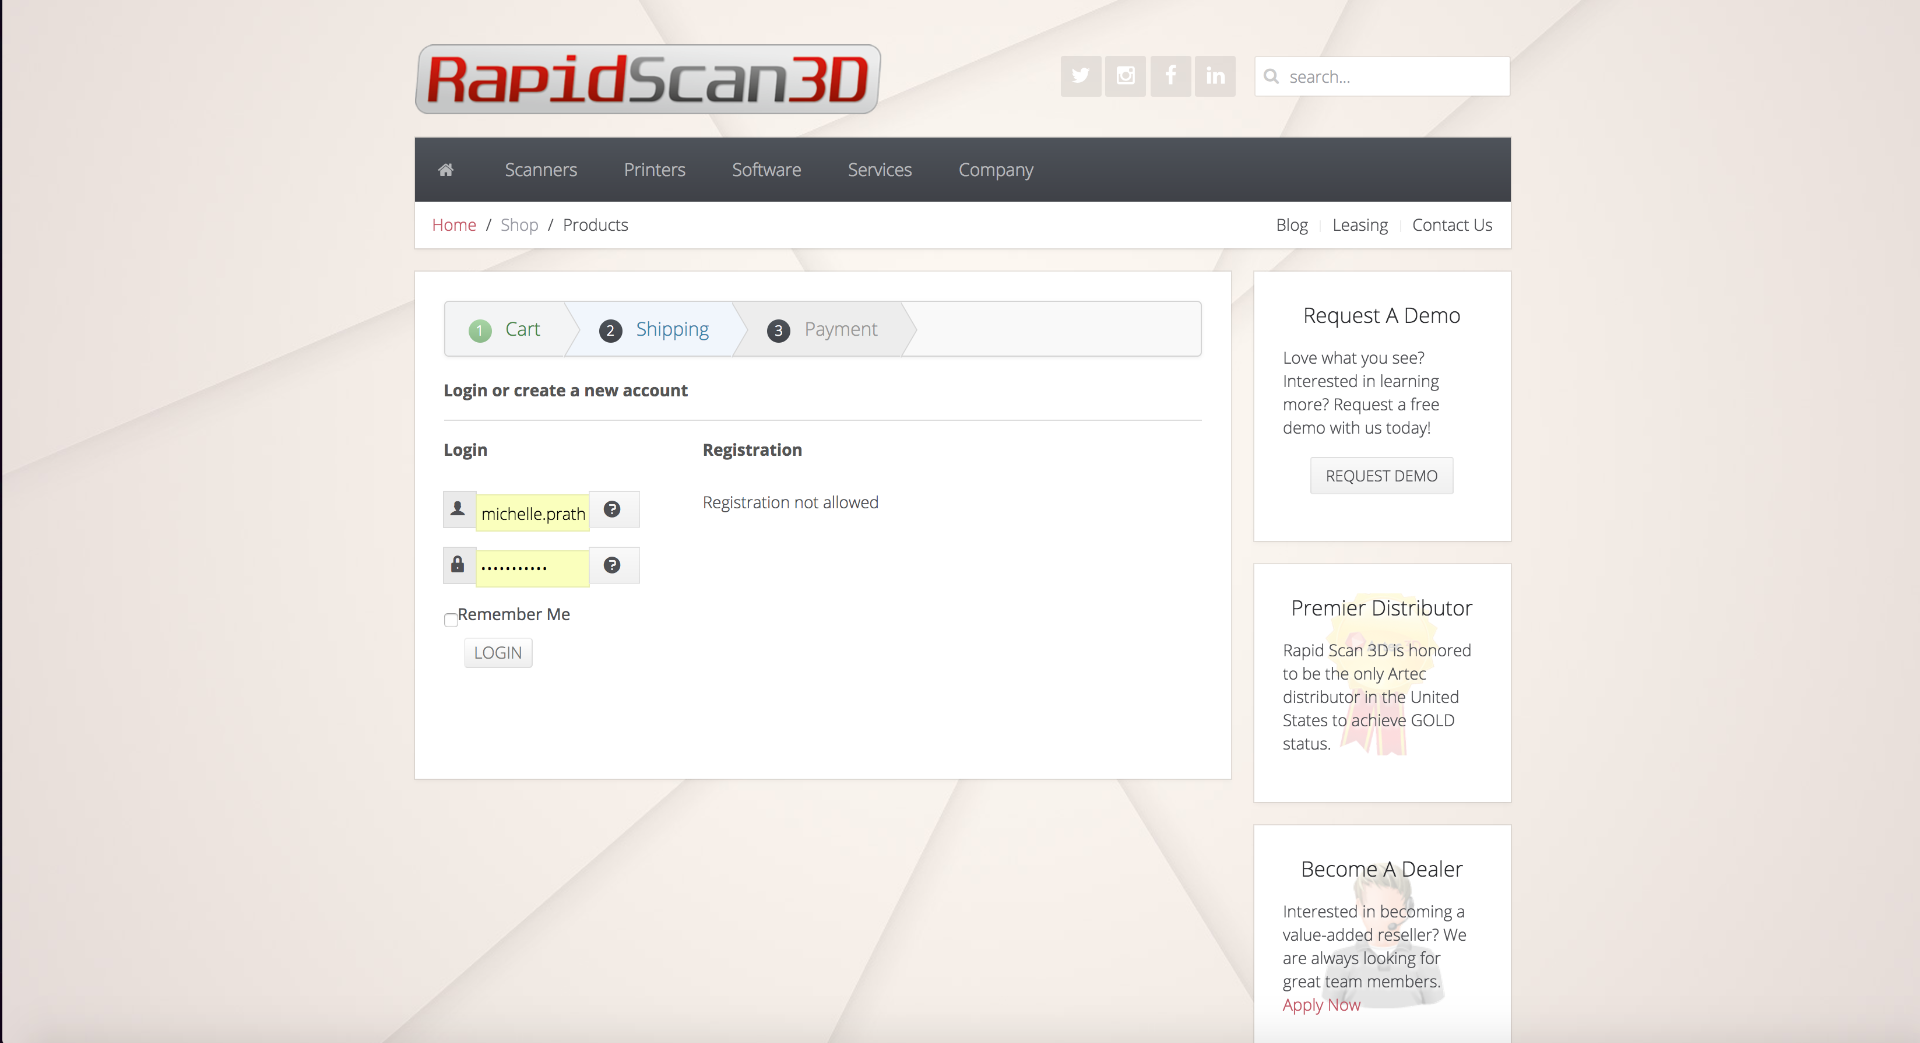Click the Become A Dealer heading

click(1382, 870)
